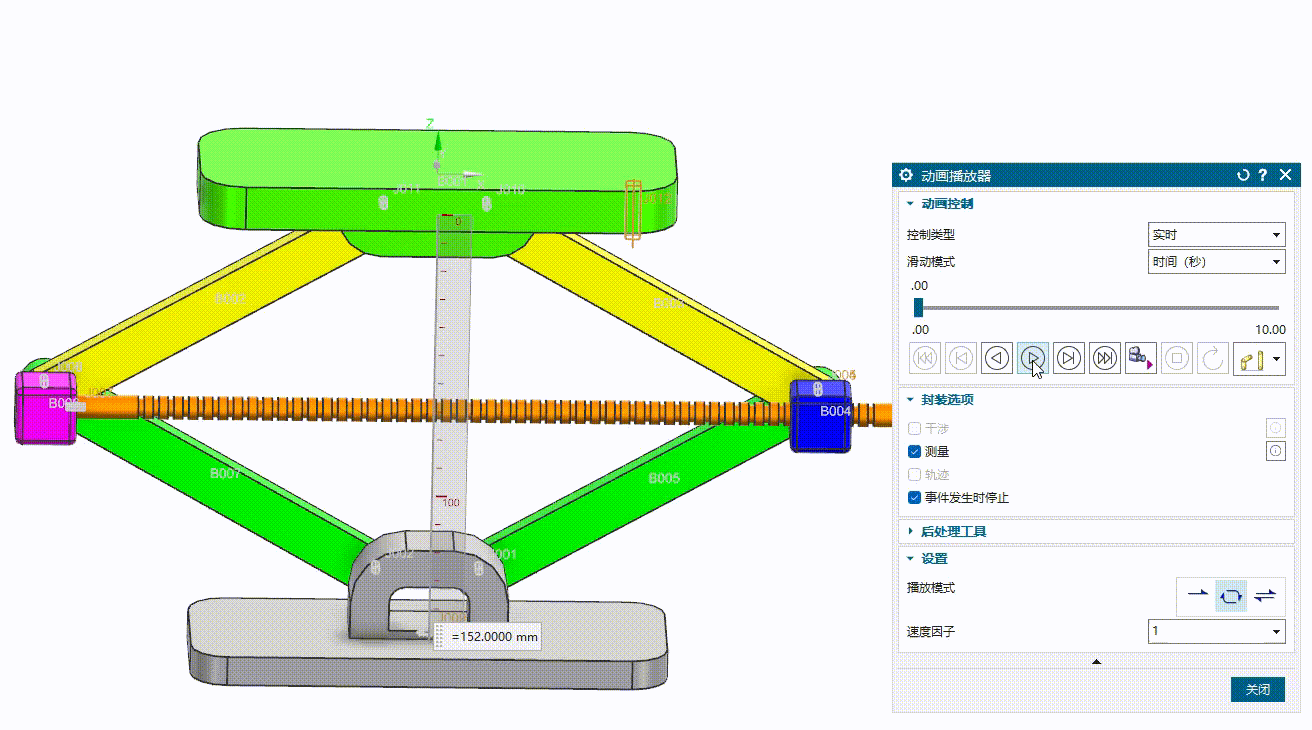Select the back-and-forth playback mode icon
The width and height of the screenshot is (1312, 730).
[1265, 595]
